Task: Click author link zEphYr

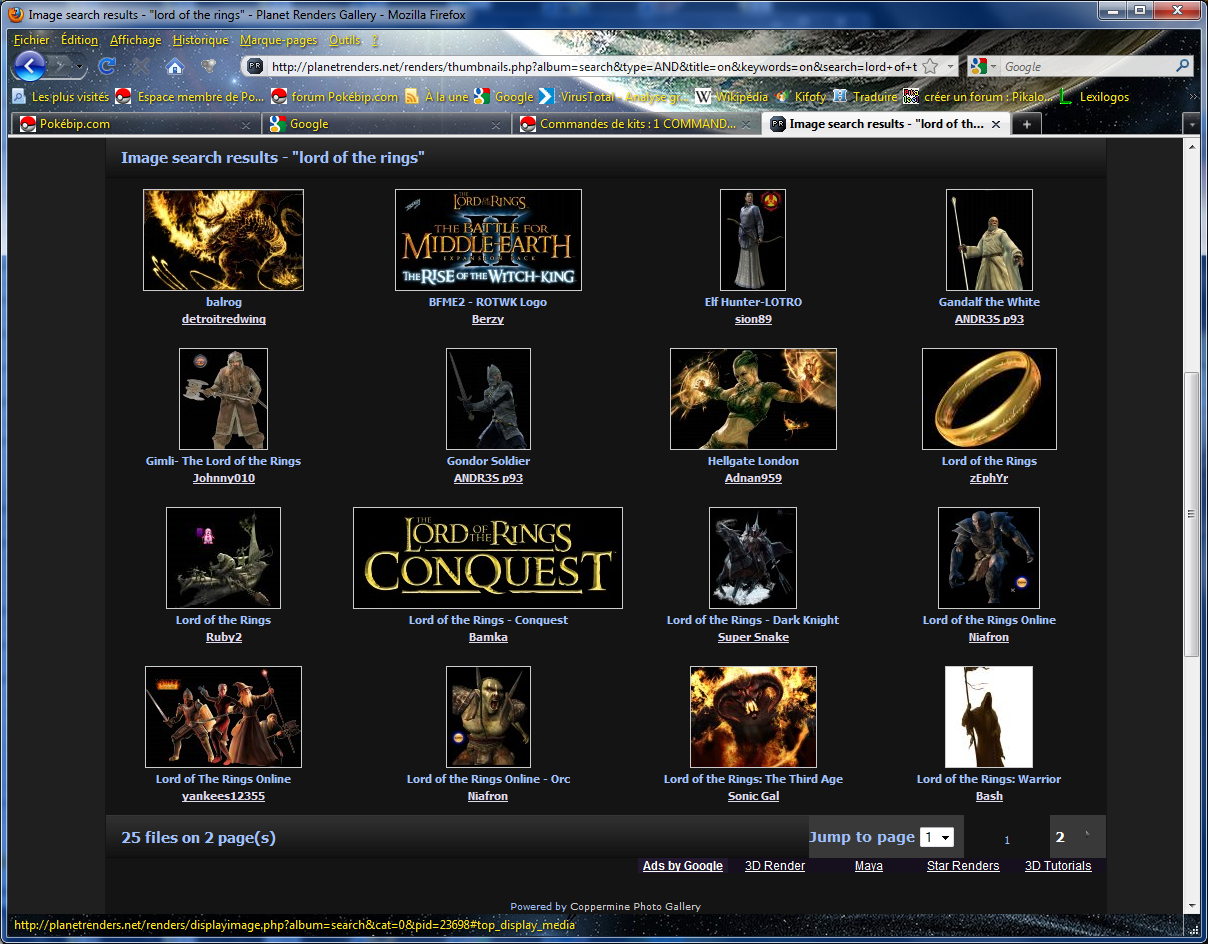Action: click(x=989, y=478)
